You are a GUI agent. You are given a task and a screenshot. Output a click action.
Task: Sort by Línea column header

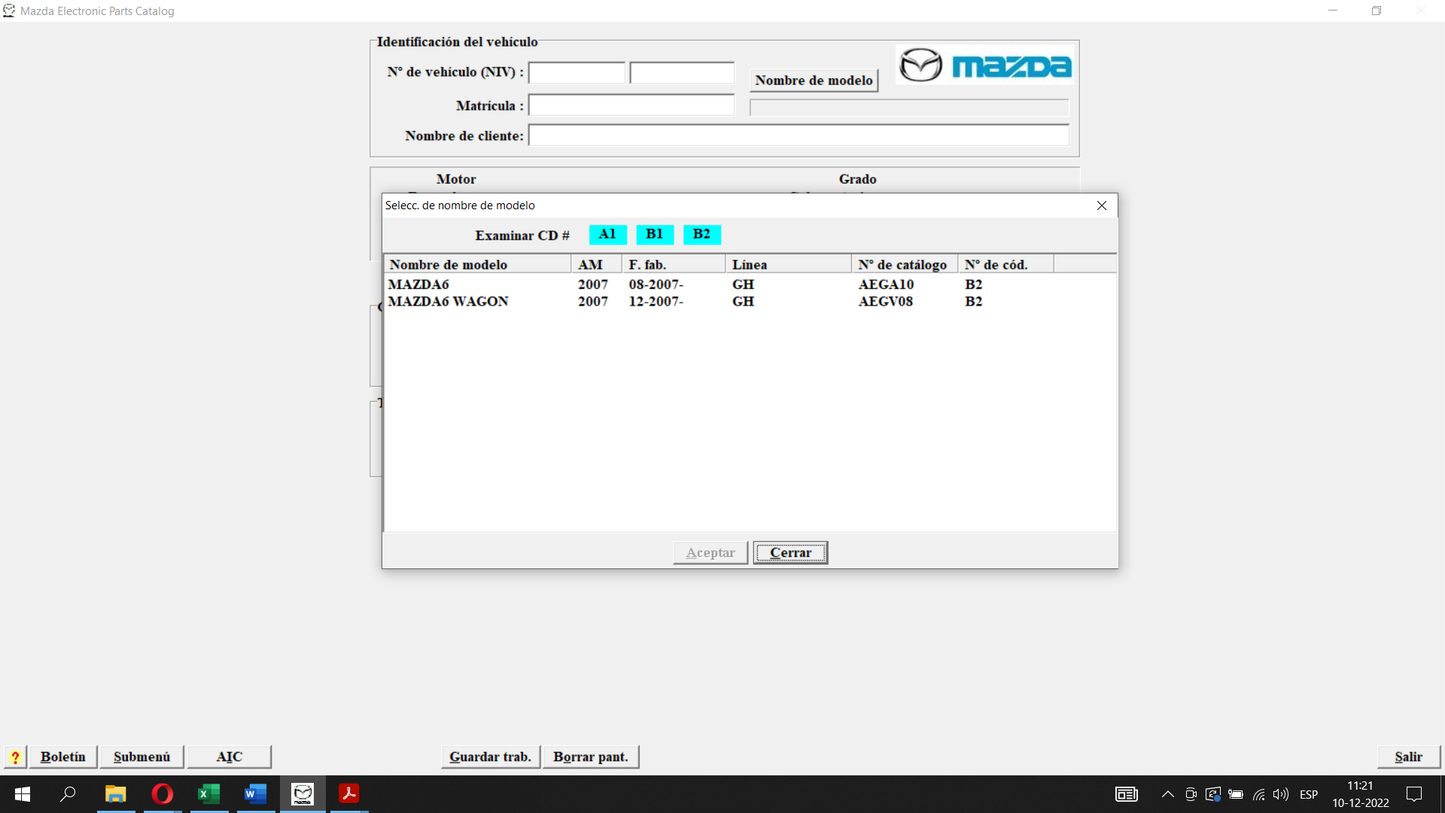(x=788, y=264)
